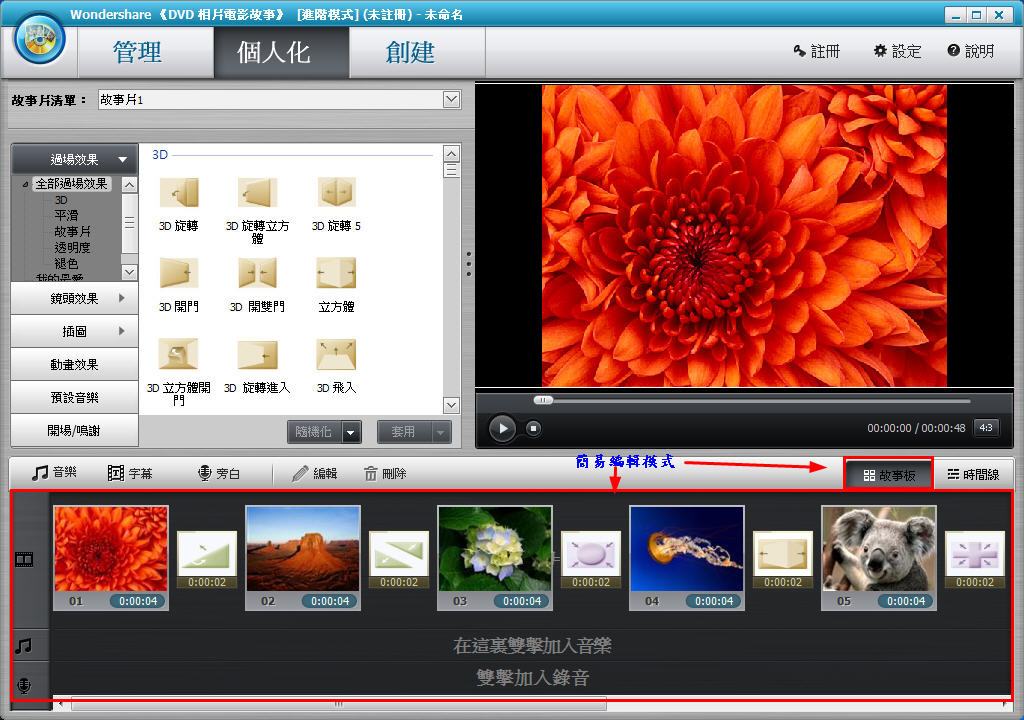The width and height of the screenshot is (1024, 720).
Task: Open the 字幕 subtitle tool
Action: pos(130,473)
